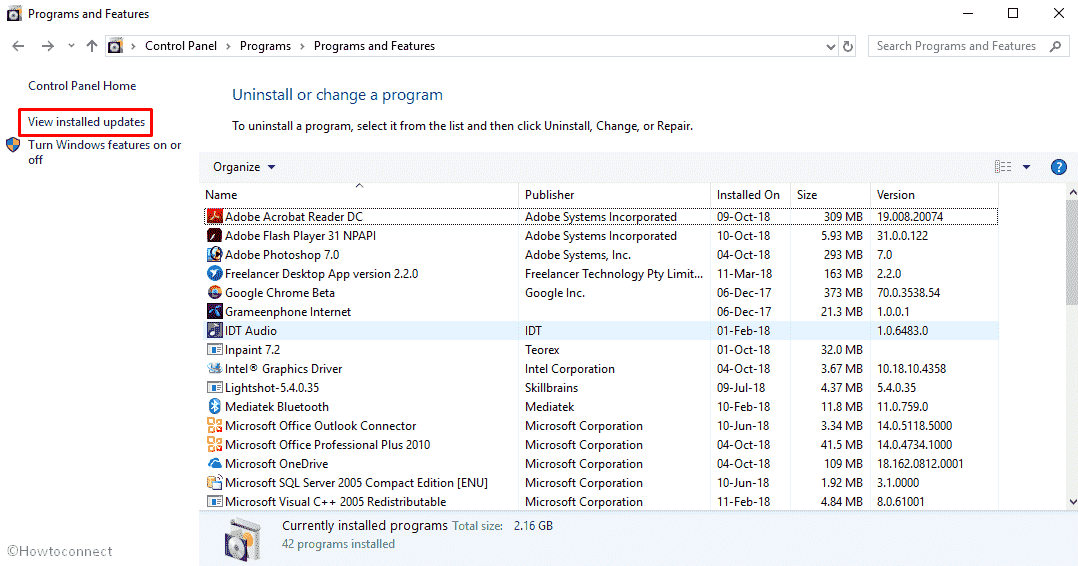Click the Intel Graphics Driver icon
Screen dimensions: 1078x566
(x=214, y=369)
